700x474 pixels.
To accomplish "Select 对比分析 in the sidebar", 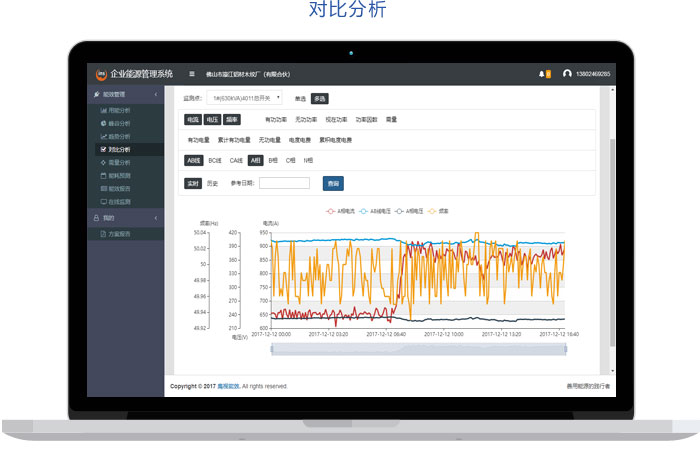I will coord(119,150).
